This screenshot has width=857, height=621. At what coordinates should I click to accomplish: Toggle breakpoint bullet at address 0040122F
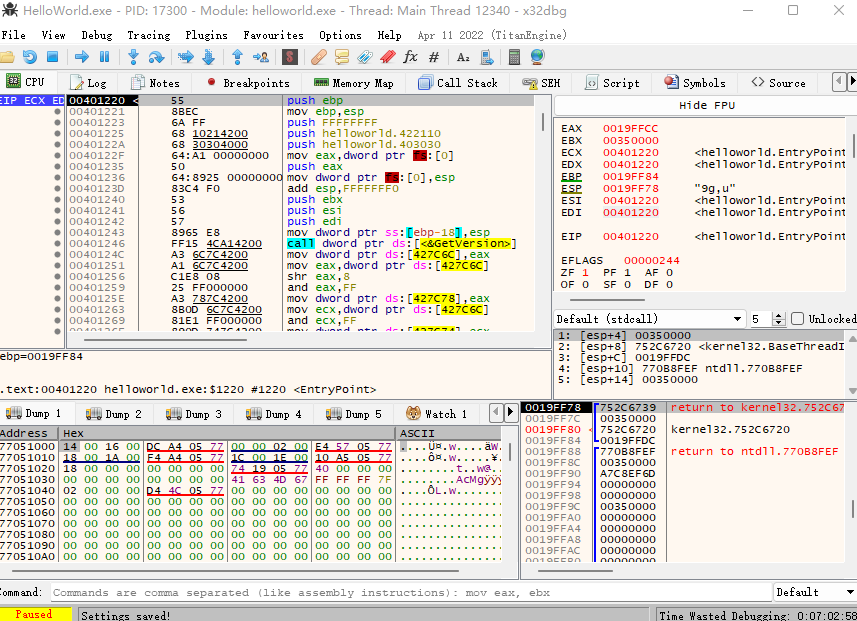coord(57,155)
